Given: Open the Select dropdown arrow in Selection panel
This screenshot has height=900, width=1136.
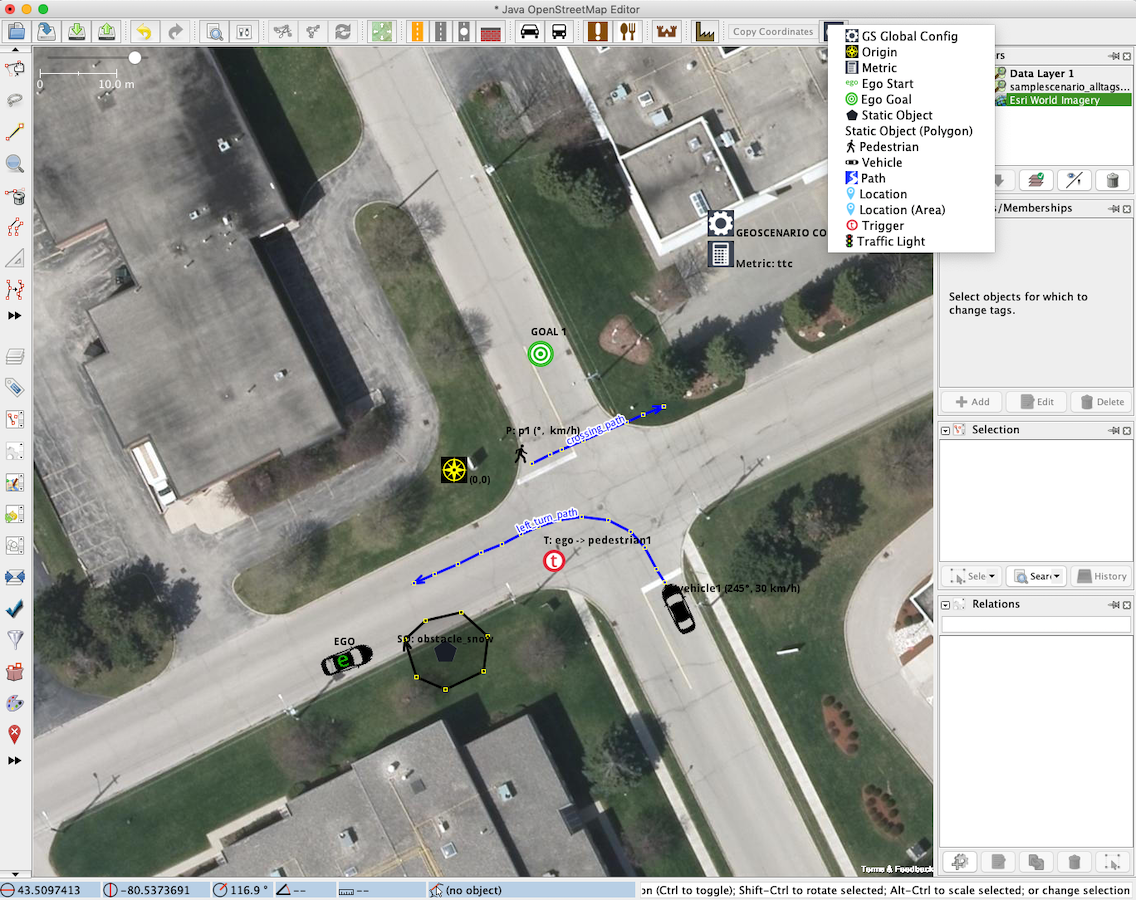Looking at the screenshot, I should point(992,576).
